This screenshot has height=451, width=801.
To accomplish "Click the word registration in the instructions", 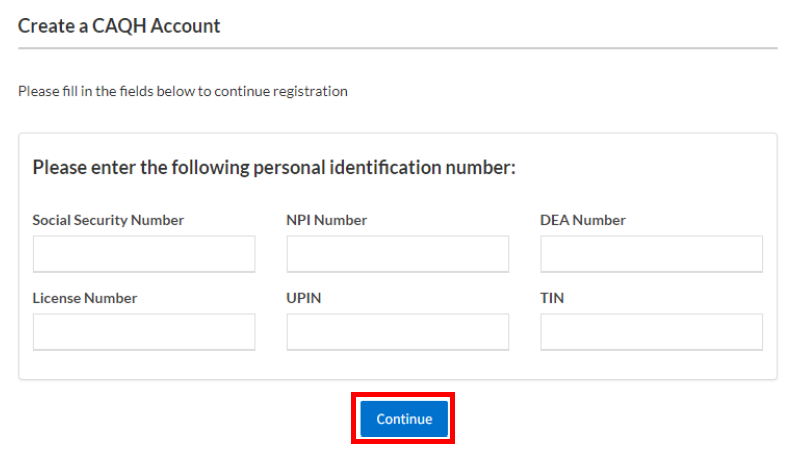I will pos(312,91).
